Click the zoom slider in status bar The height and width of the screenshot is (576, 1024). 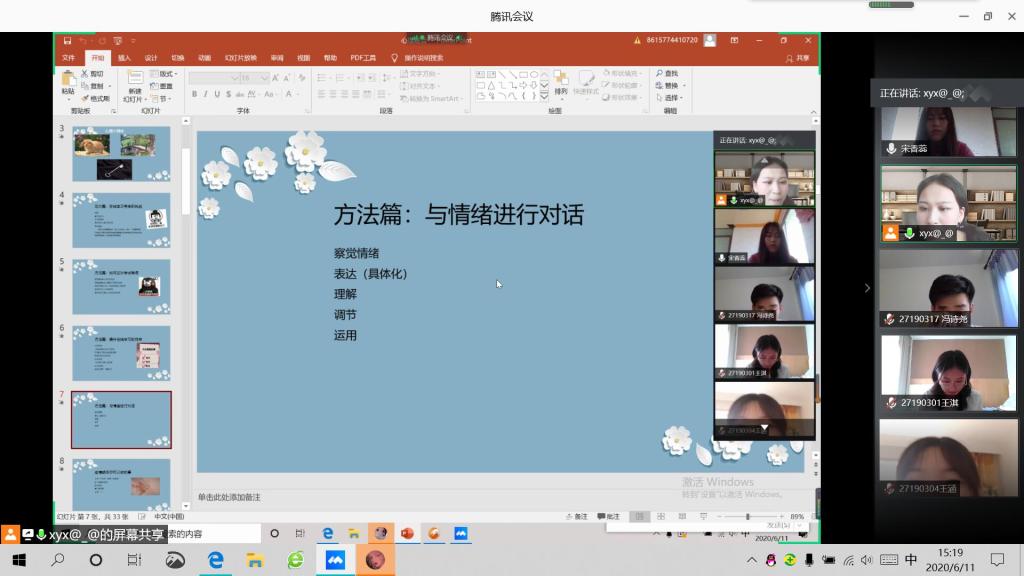tap(750, 517)
